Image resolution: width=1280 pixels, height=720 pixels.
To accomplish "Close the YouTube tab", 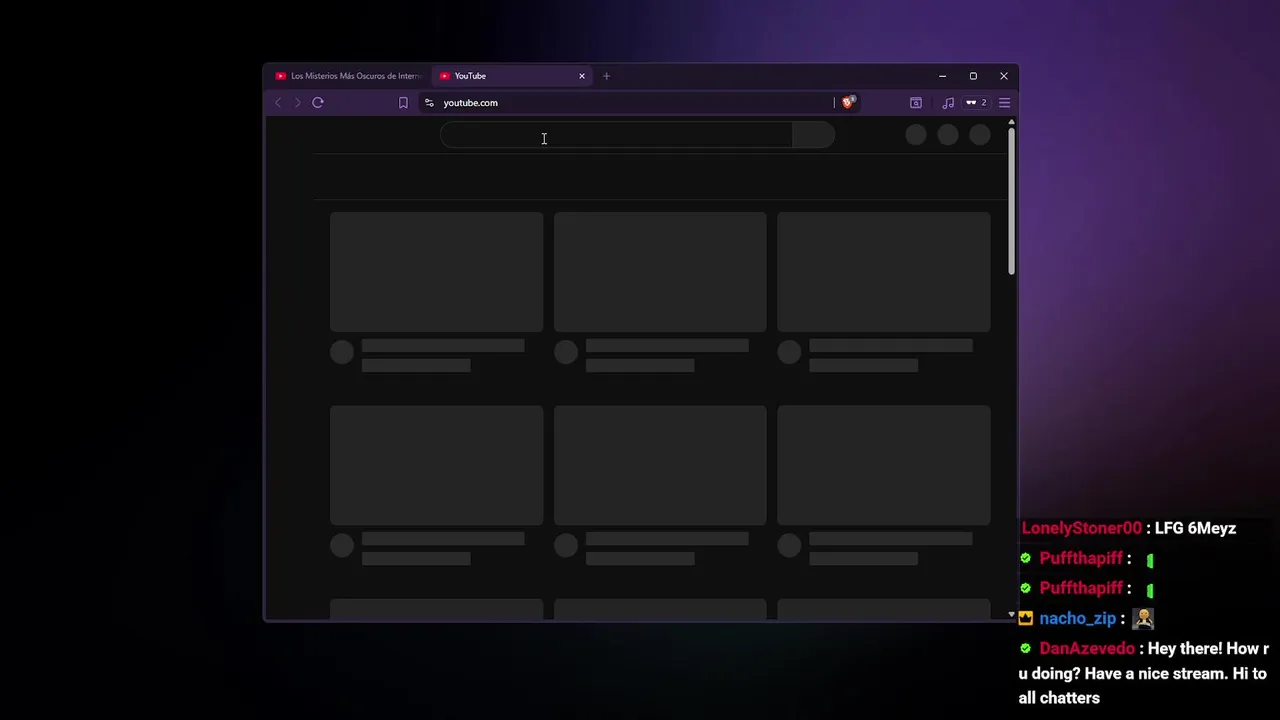I will click(x=581, y=76).
